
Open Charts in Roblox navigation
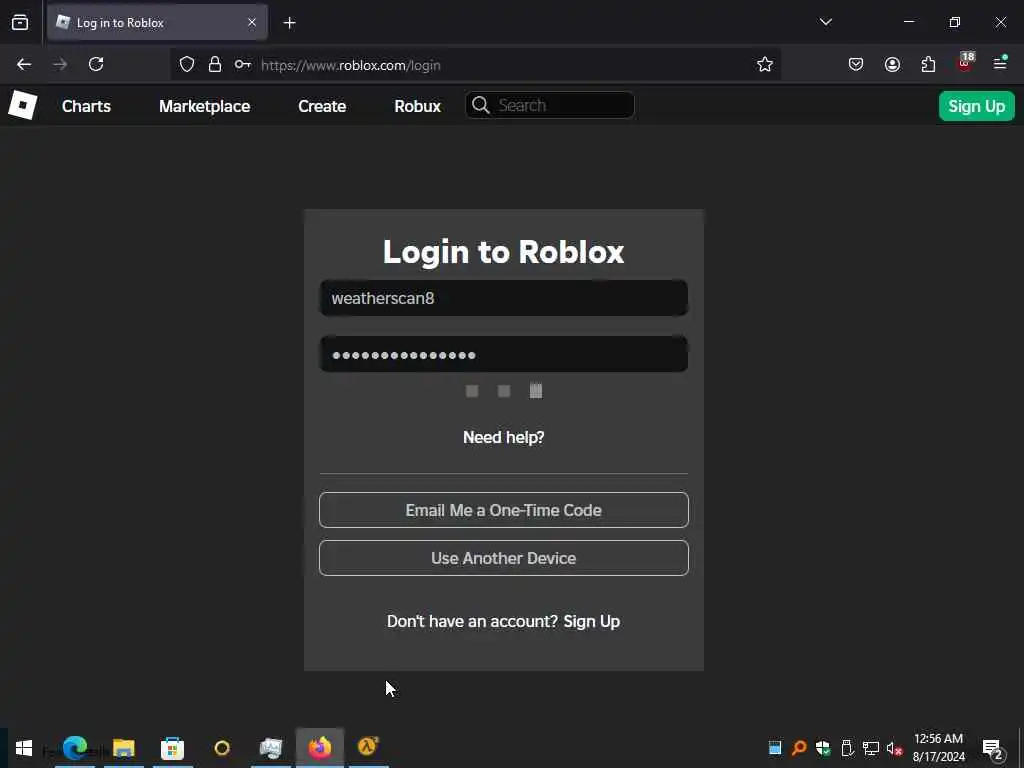[x=86, y=106]
